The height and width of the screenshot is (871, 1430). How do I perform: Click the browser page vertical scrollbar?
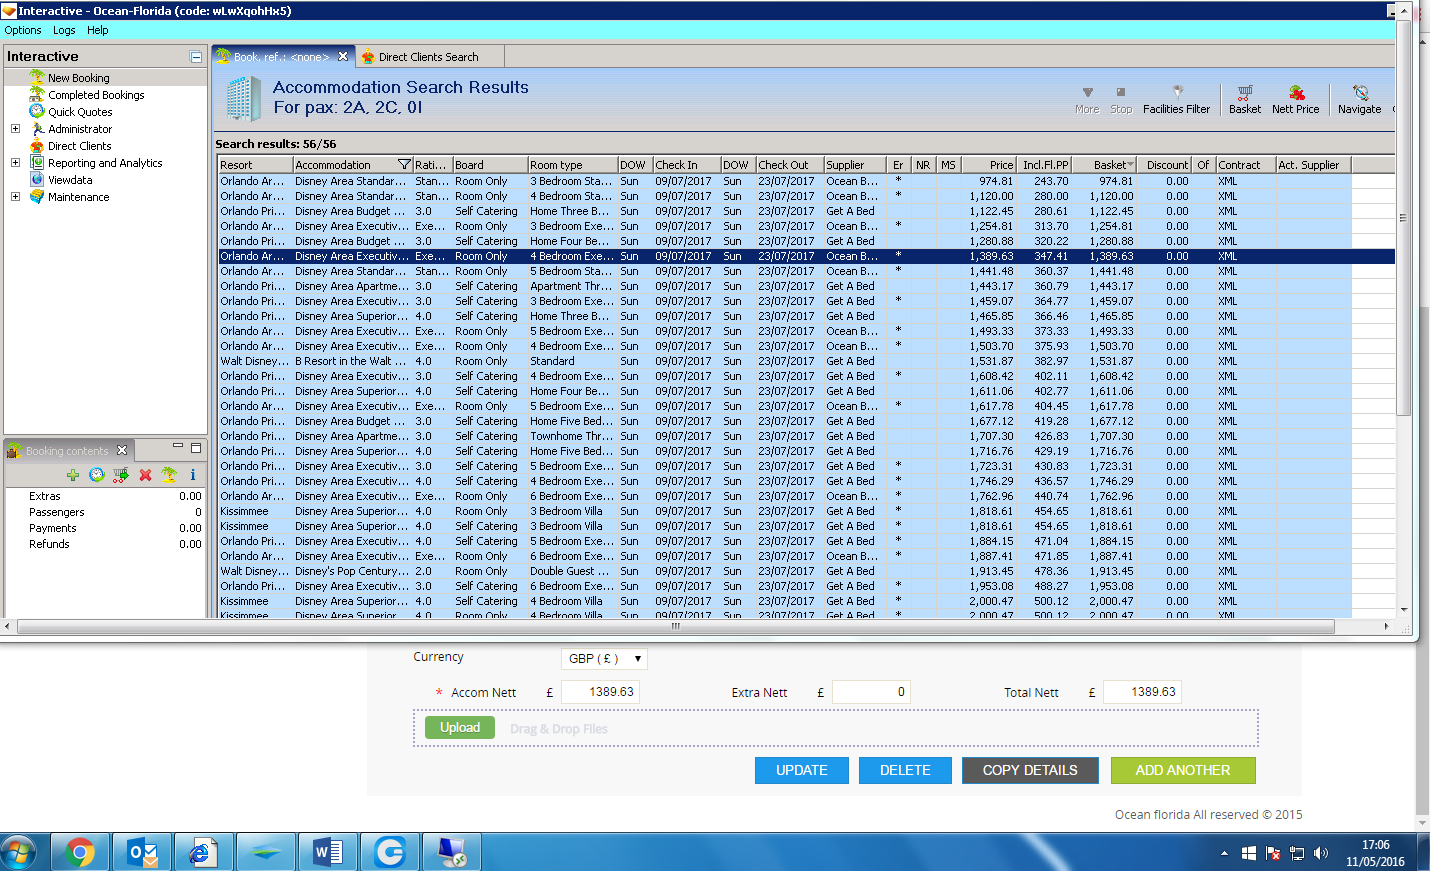click(x=1423, y=560)
